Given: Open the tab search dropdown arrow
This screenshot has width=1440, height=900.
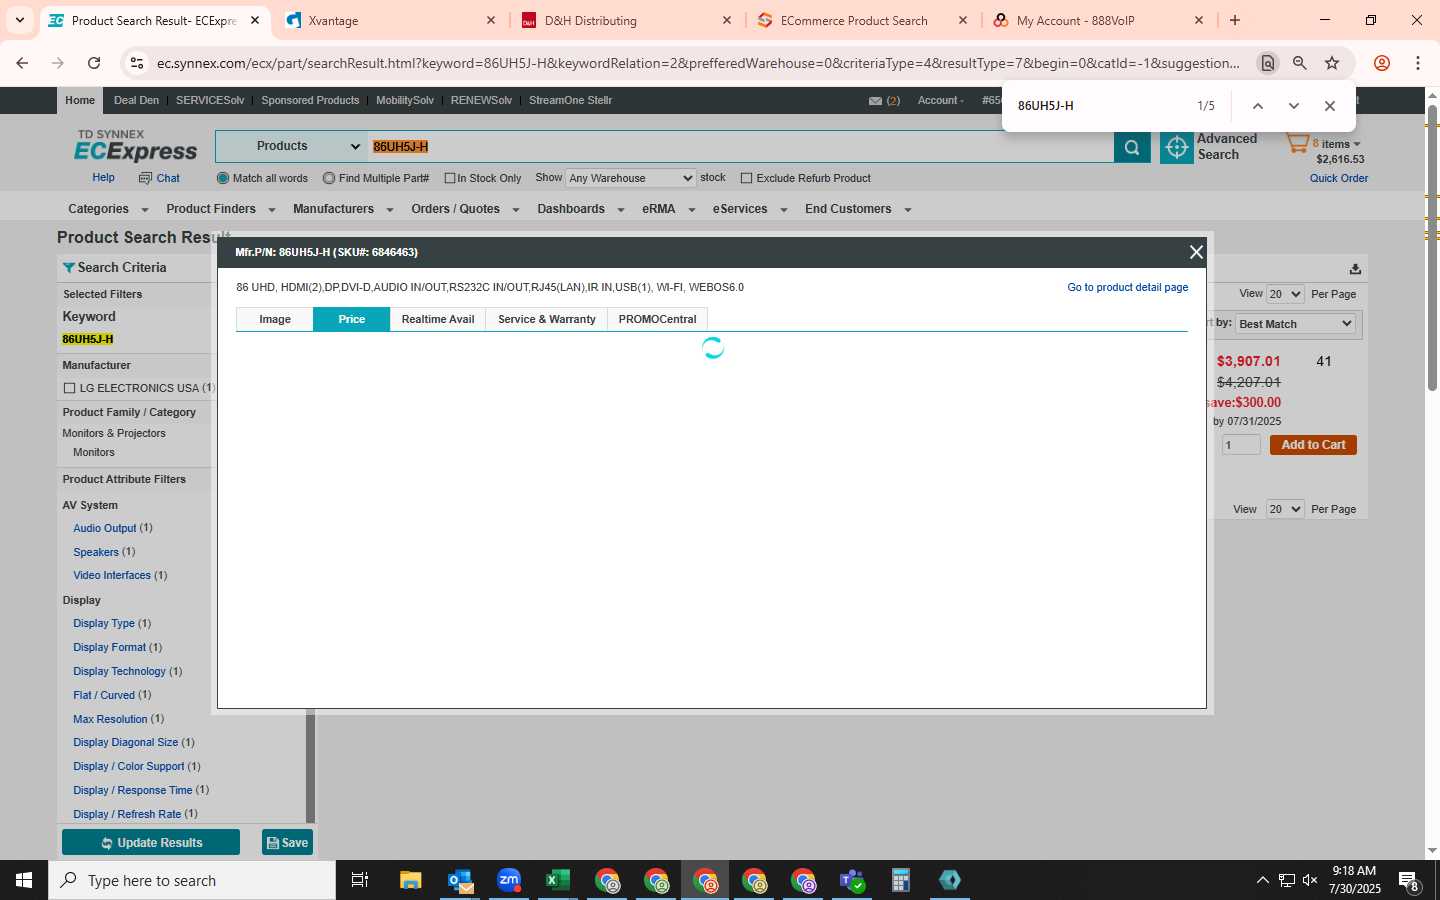Looking at the screenshot, I should [x=20, y=20].
